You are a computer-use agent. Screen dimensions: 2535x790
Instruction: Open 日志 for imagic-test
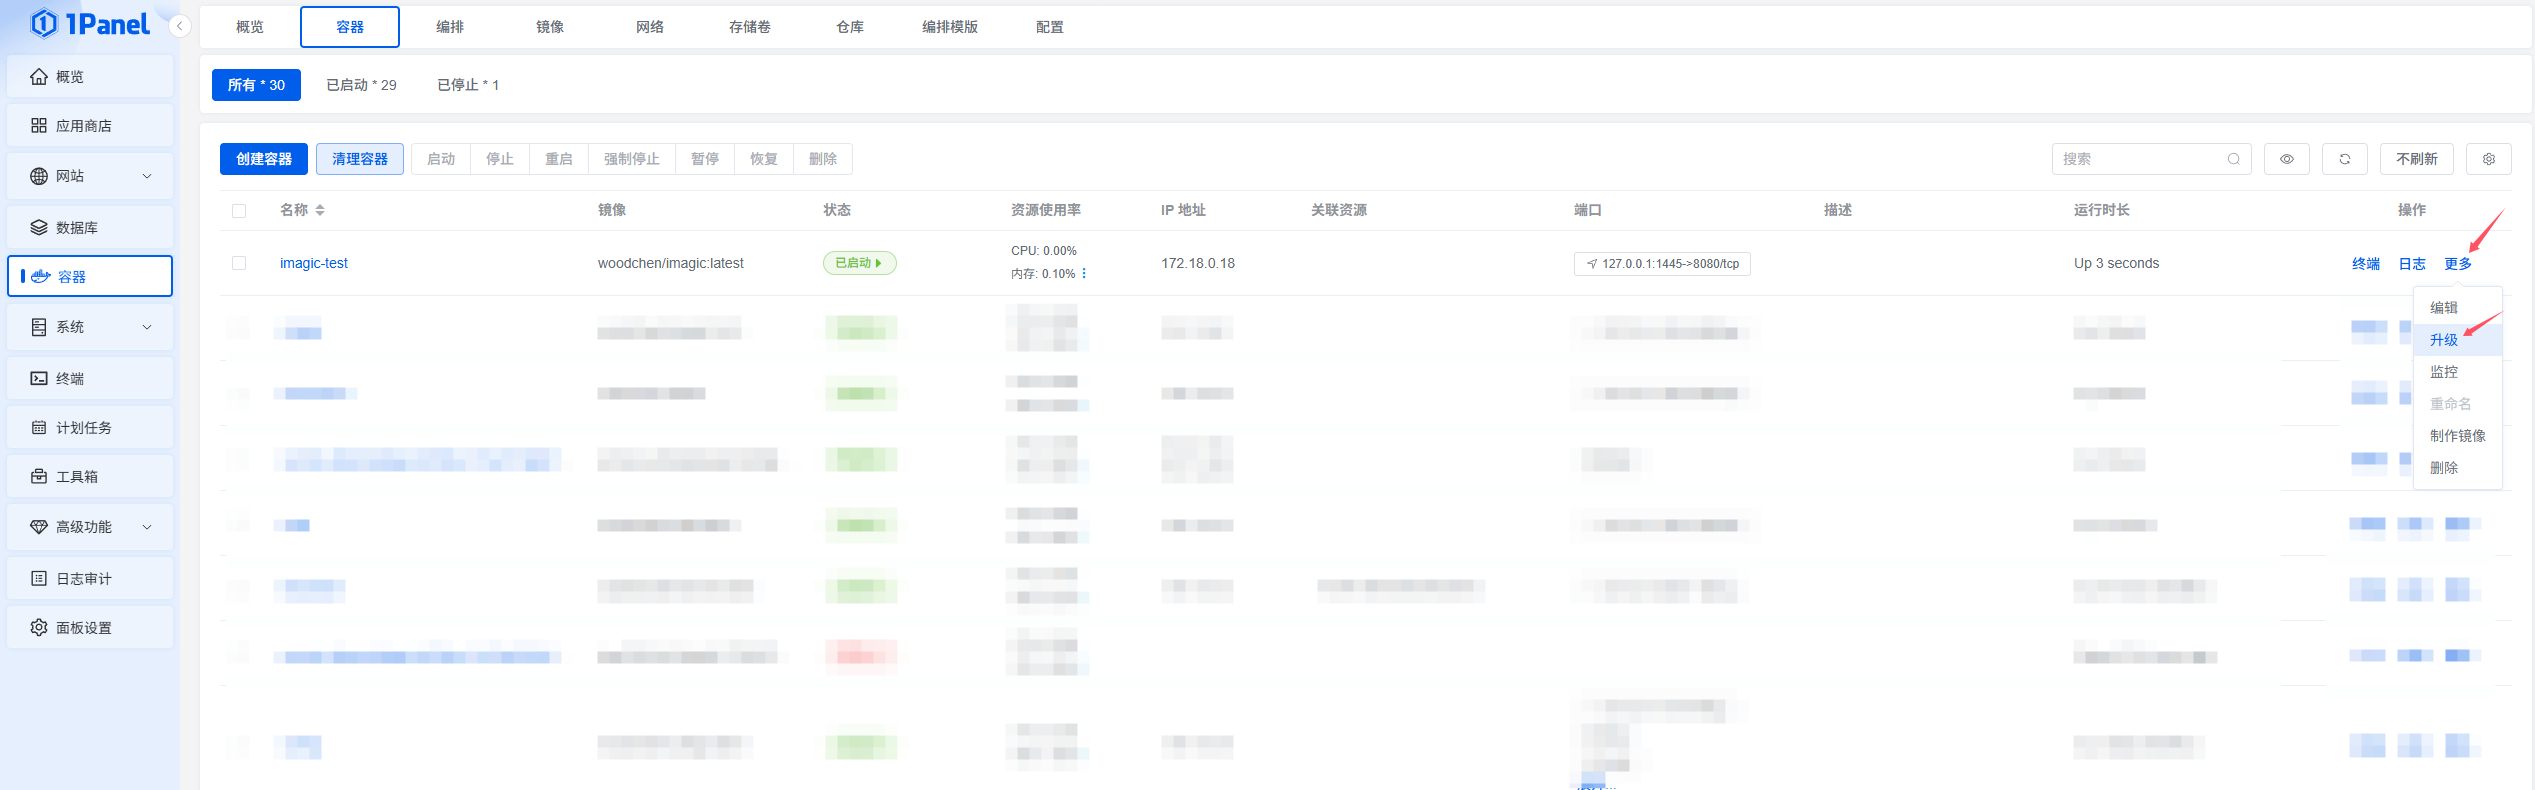tap(2412, 264)
